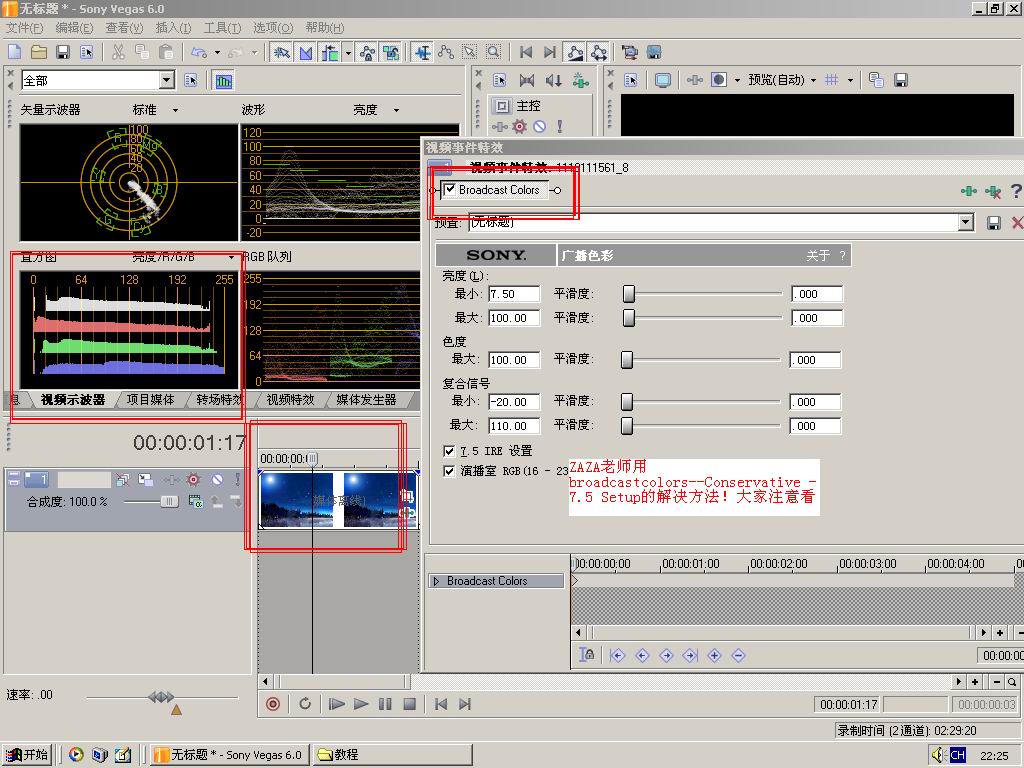1024x768 pixels.
Task: Save the Broadcast Colors preset
Action: pos(993,223)
